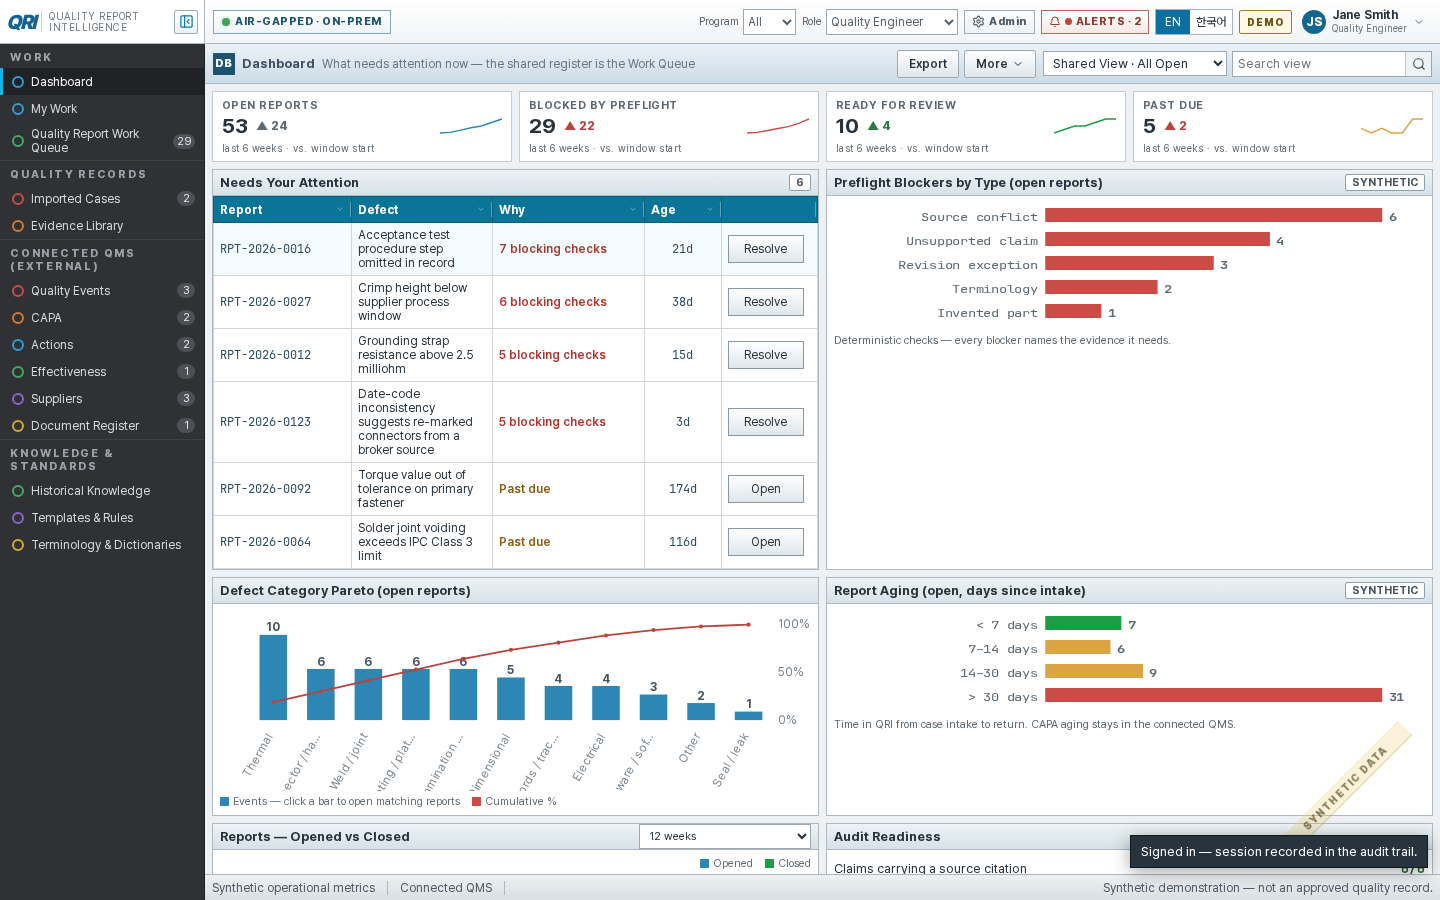Image resolution: width=1440 pixels, height=900 pixels.
Task: Open Imported Cases in the sidebar
Action: (x=102, y=199)
